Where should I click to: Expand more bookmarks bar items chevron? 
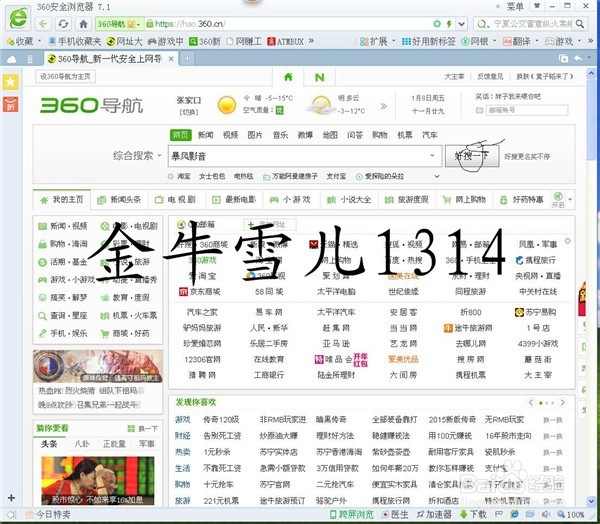311,41
